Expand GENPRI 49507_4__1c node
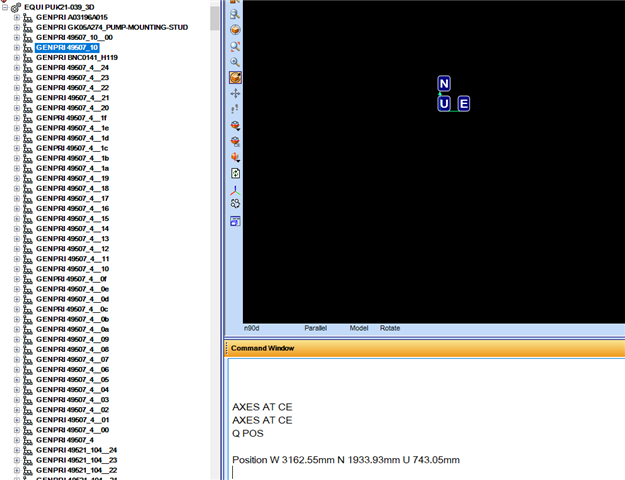The width and height of the screenshot is (625, 480). 17,148
